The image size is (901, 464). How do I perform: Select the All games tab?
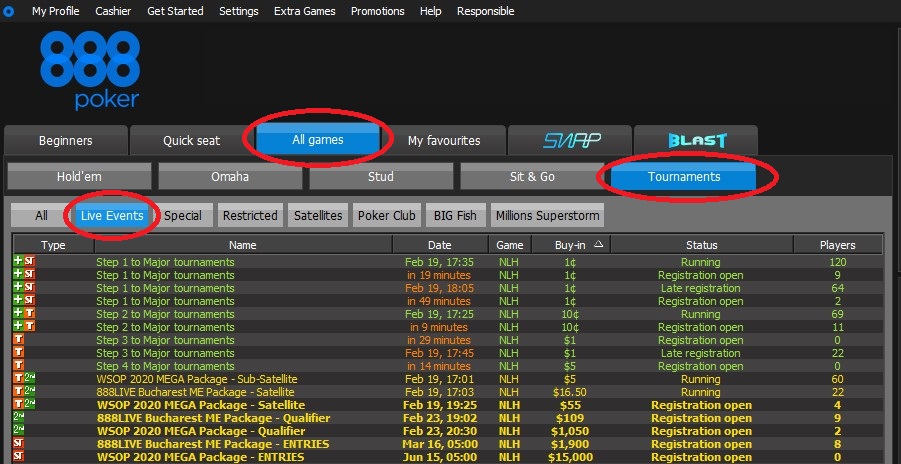click(318, 139)
